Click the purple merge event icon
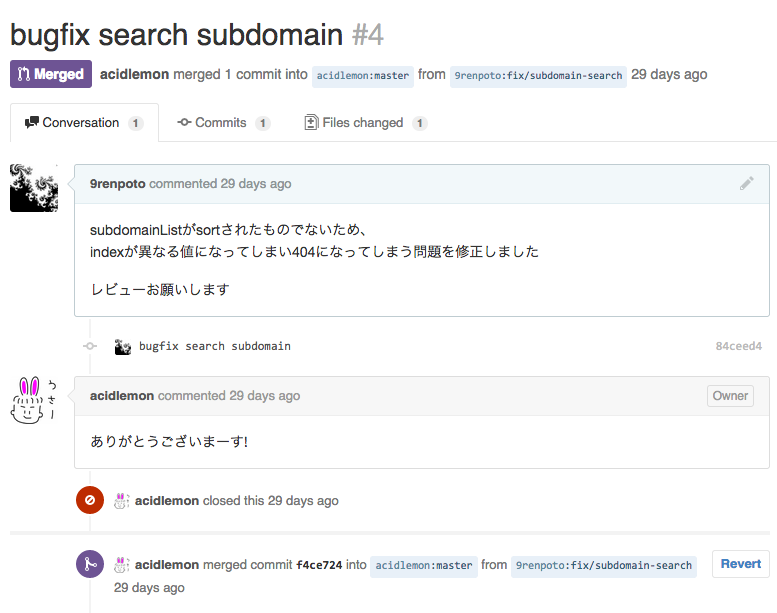Screen dimensions: 777x613 click(x=90, y=564)
